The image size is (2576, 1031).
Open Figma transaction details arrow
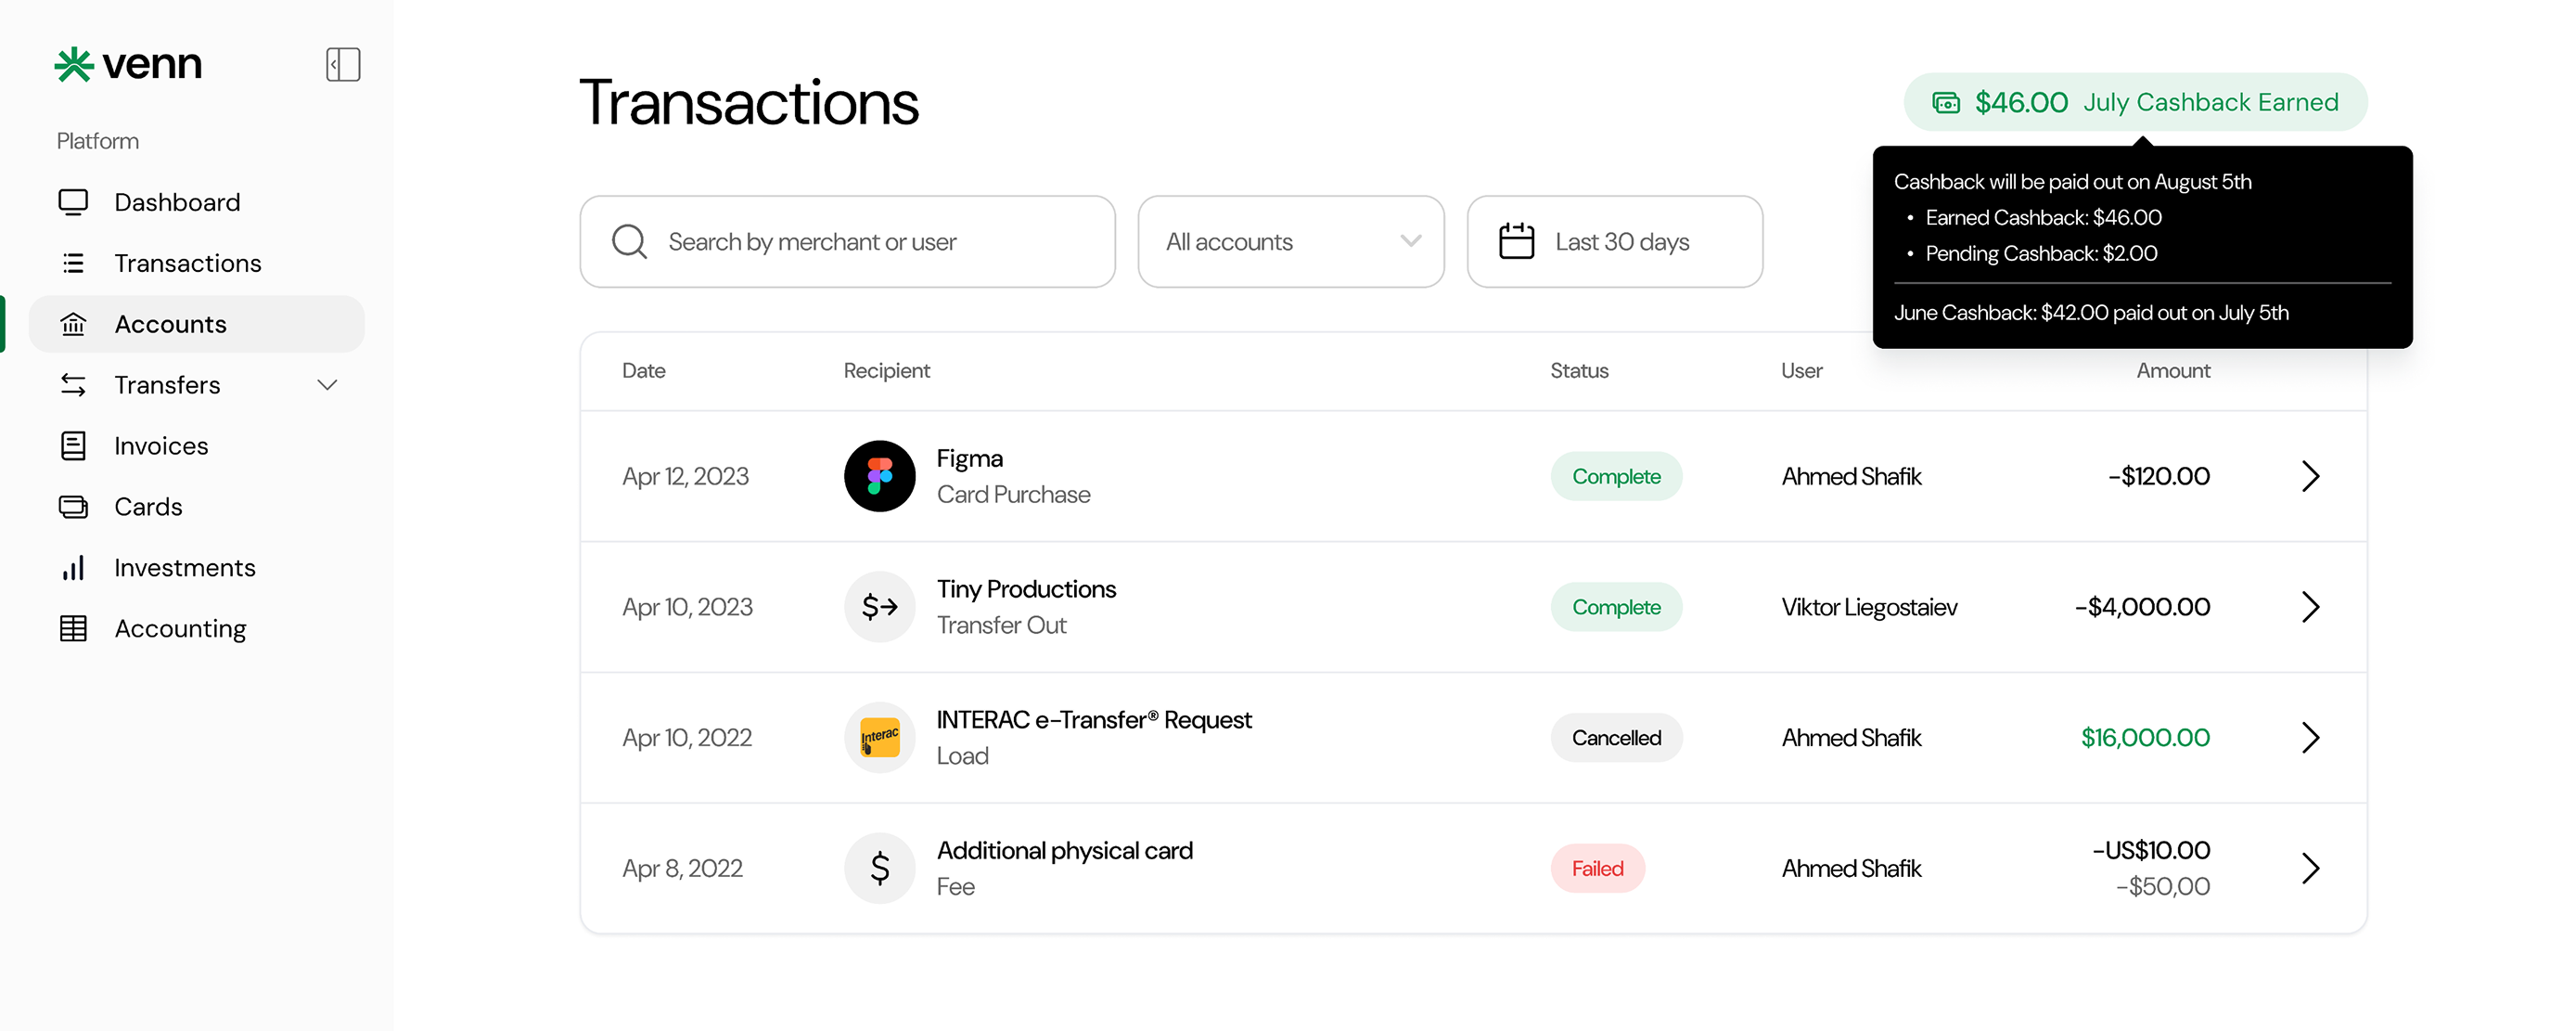pos(2310,476)
